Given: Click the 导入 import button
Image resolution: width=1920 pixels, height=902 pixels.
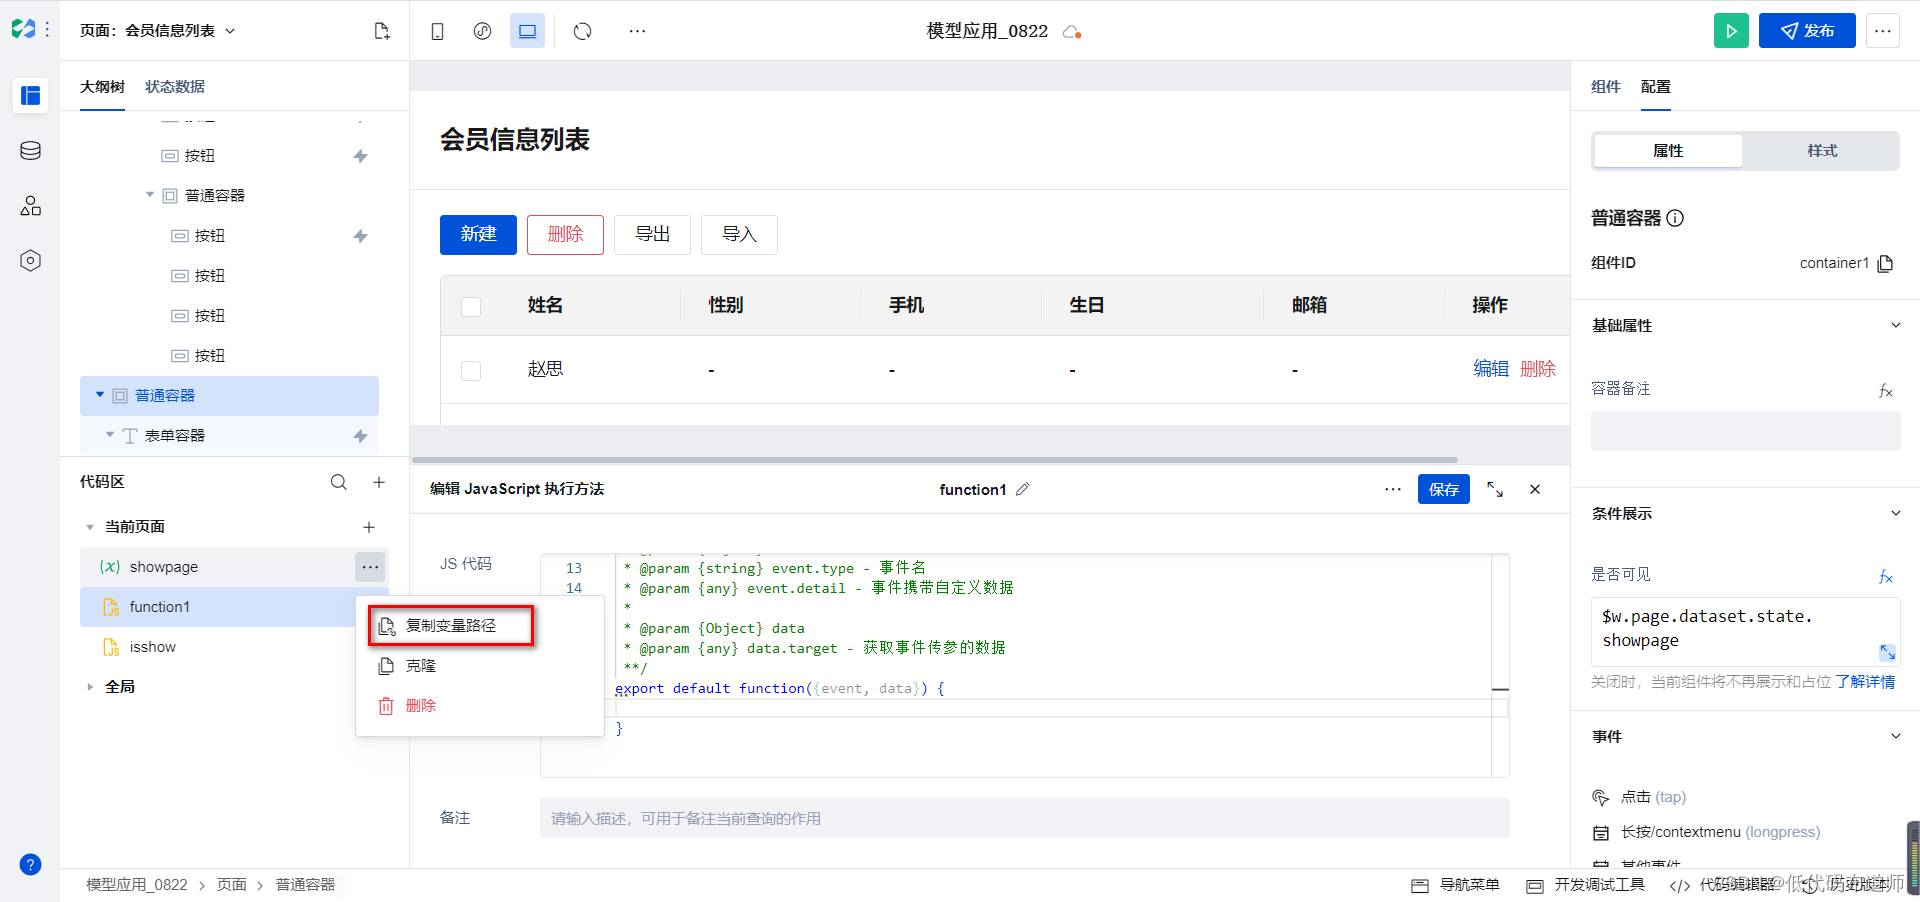Looking at the screenshot, I should (739, 234).
